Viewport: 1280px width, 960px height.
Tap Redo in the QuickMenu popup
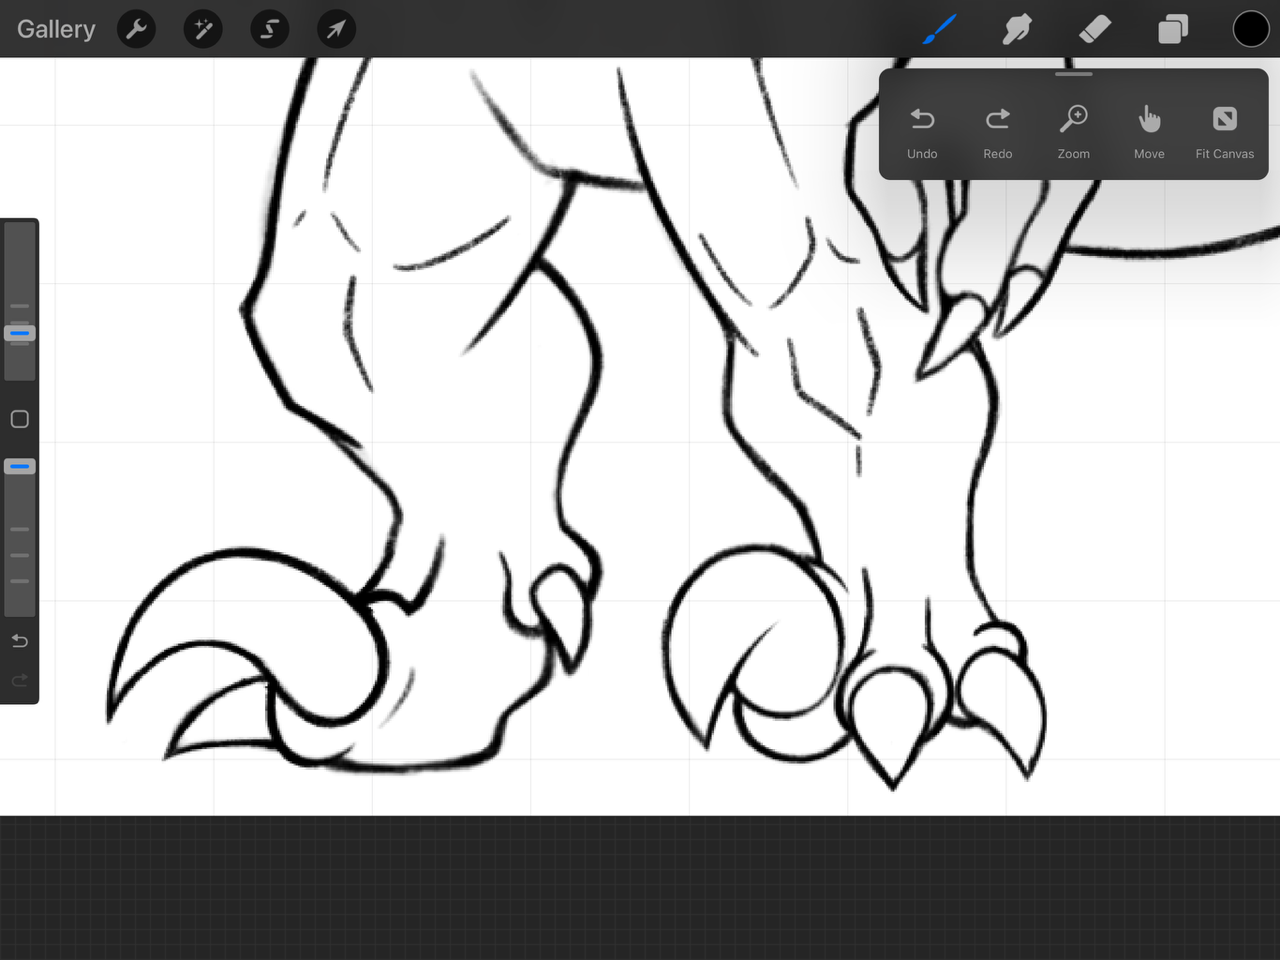click(998, 132)
